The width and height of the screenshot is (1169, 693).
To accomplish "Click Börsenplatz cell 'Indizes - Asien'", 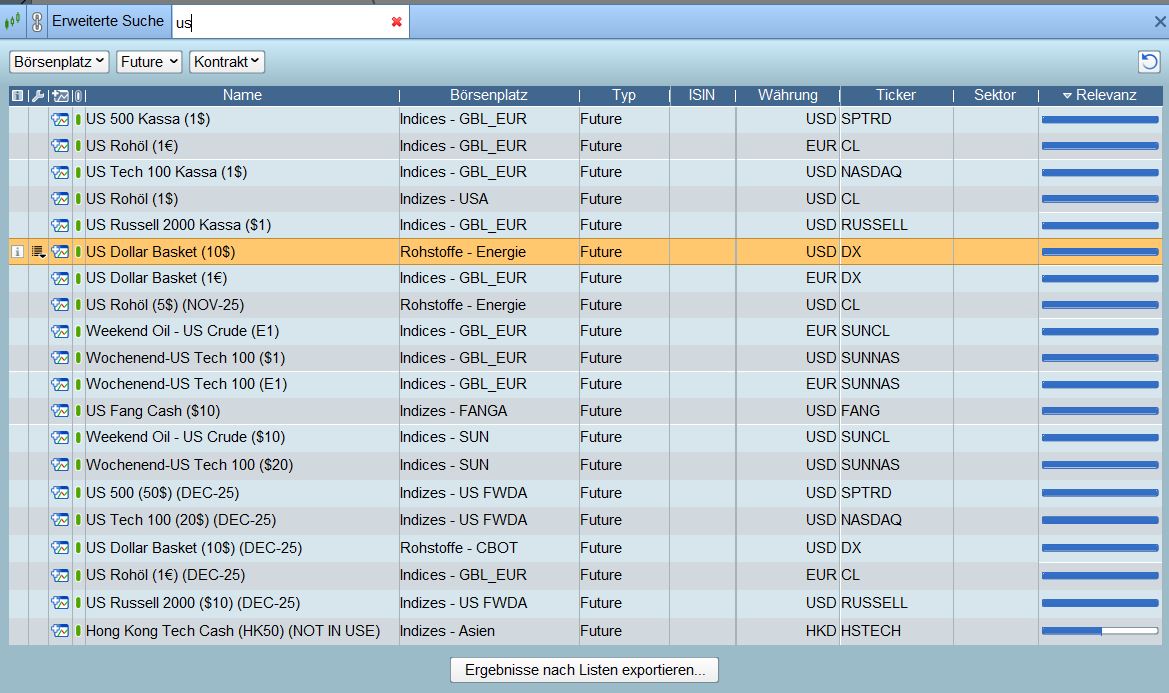I will coord(447,631).
